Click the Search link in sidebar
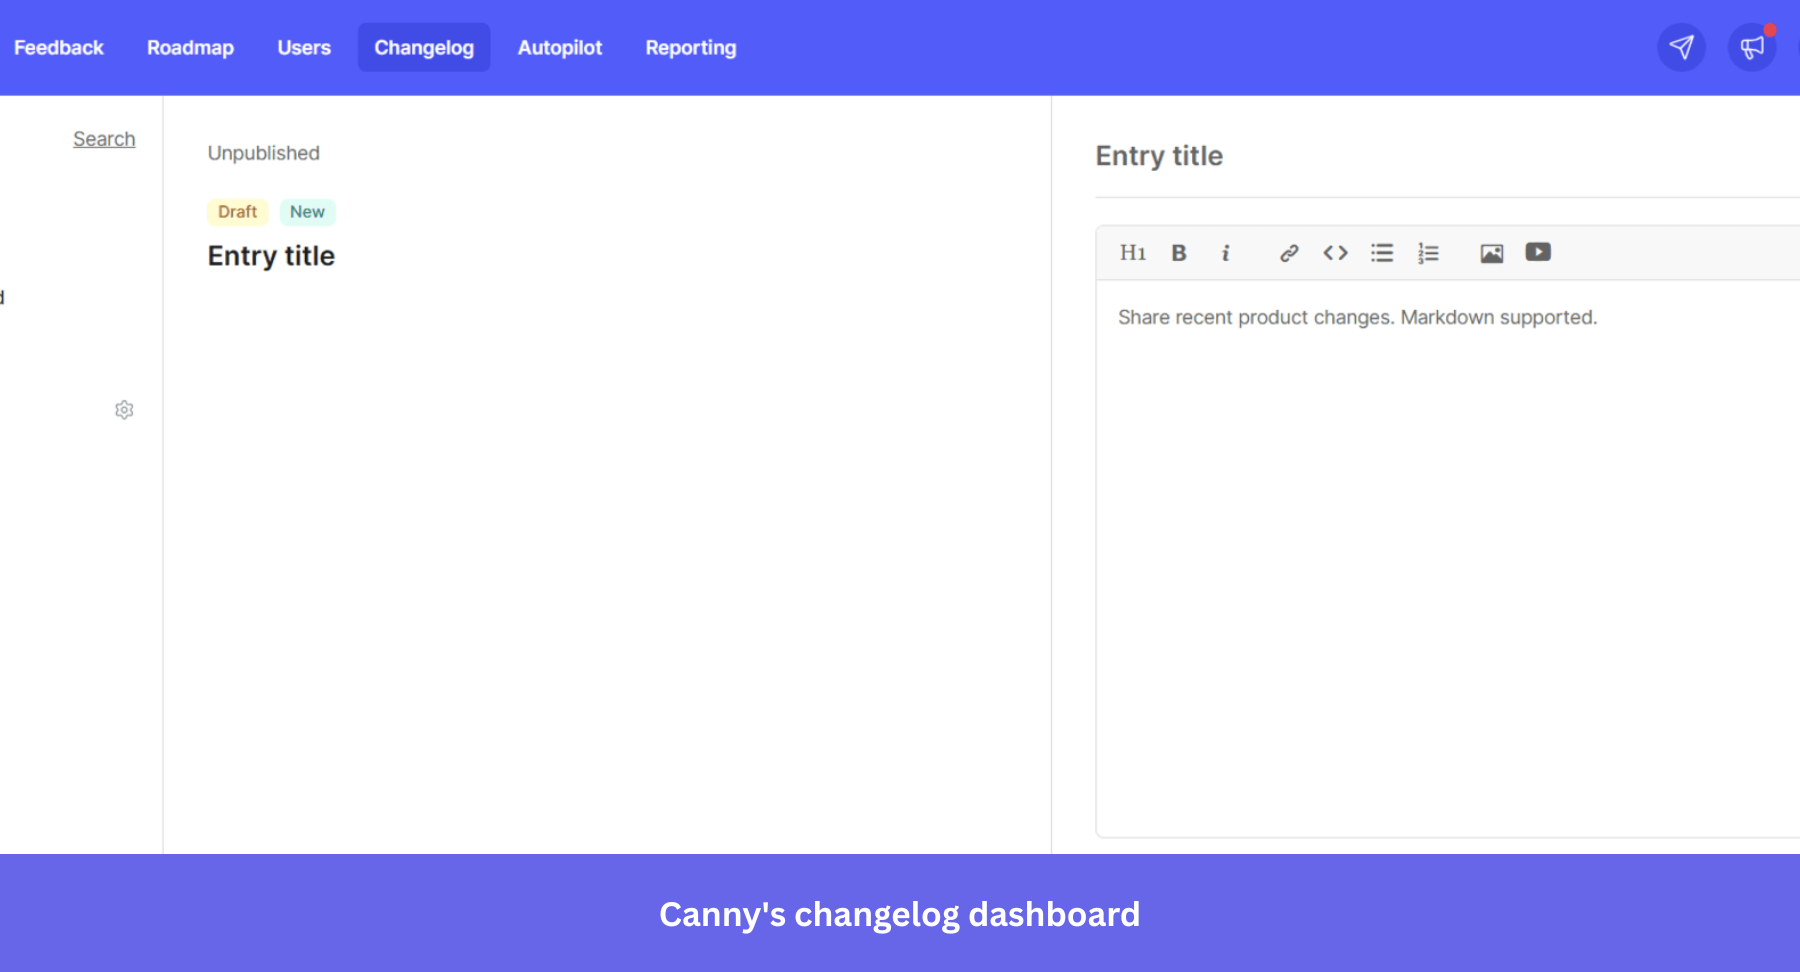Viewport: 1800px width, 972px height. coord(104,139)
